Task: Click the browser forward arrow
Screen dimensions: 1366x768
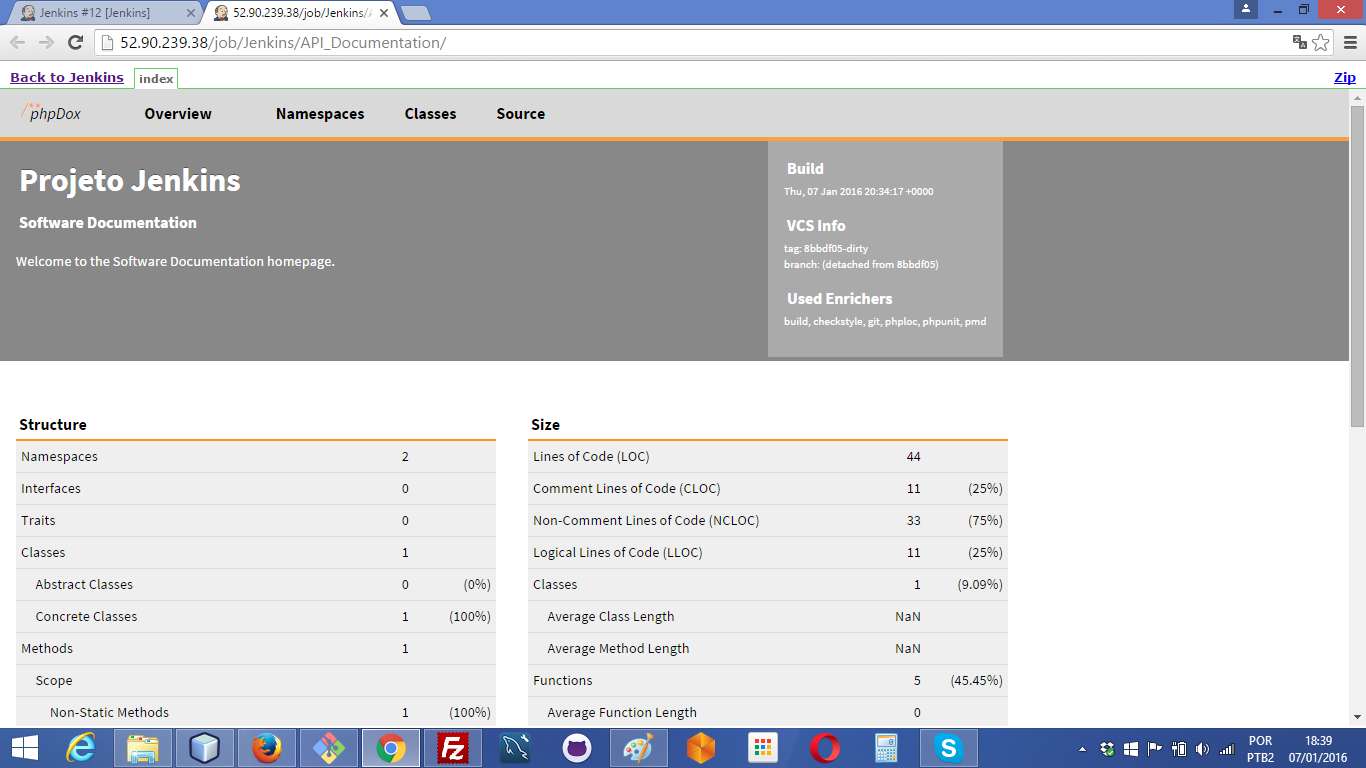Action: click(46, 42)
